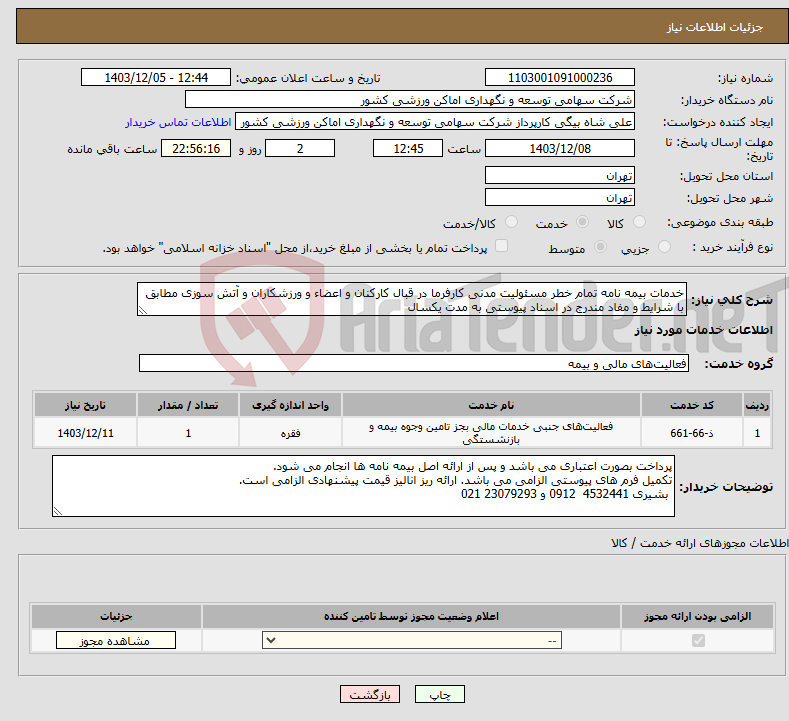The image size is (789, 721).
Task: Click the deadline date field 1403/12/08
Action: coord(560,148)
